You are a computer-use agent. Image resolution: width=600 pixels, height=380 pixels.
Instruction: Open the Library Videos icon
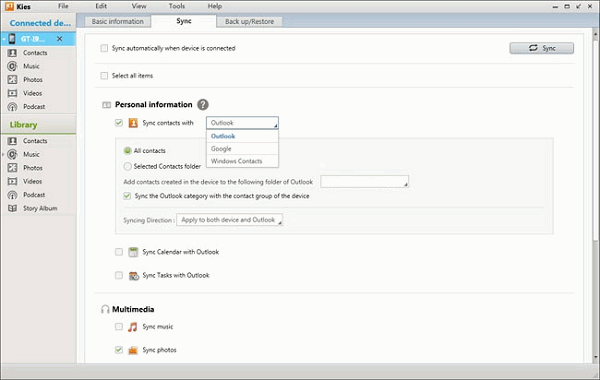click(x=13, y=181)
